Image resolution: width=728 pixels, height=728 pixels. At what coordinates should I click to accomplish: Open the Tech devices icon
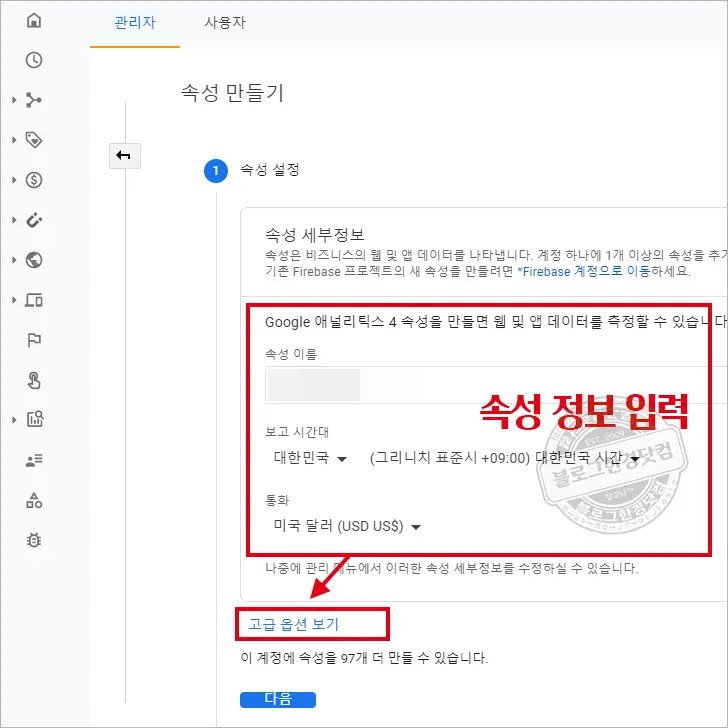[34, 300]
